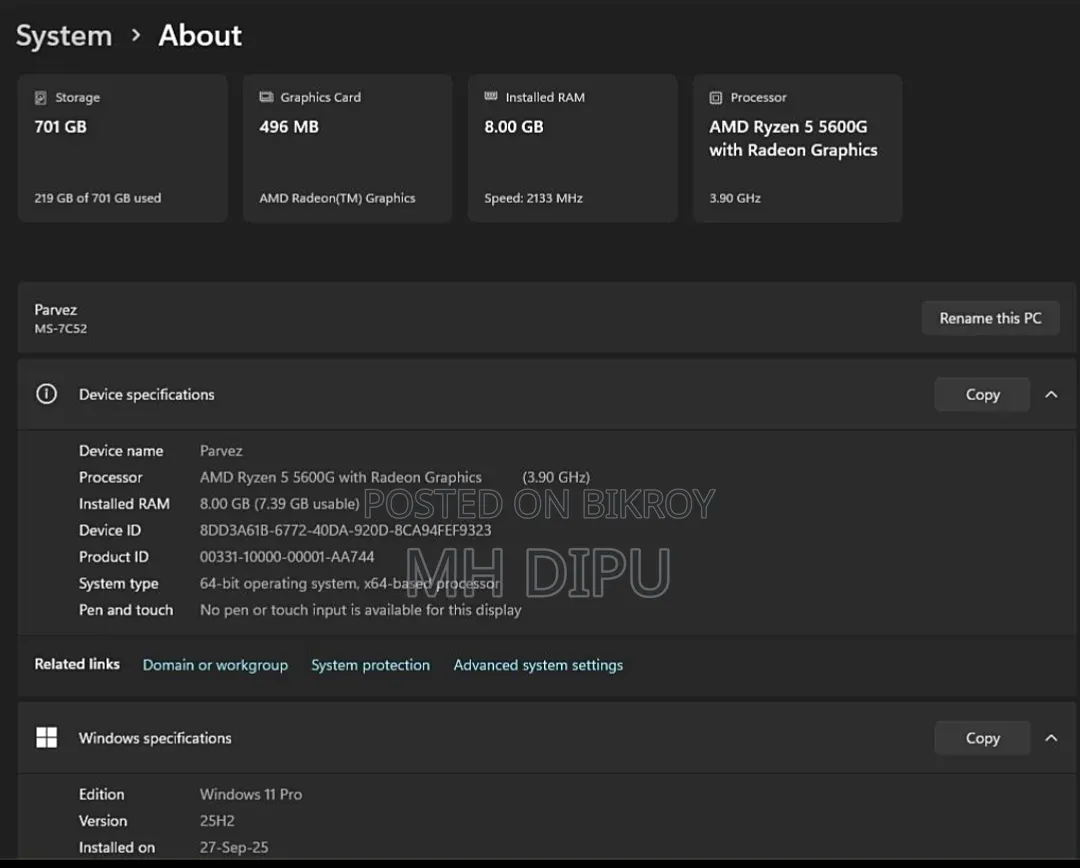1080x868 pixels.
Task: Open System protection link
Action: click(x=371, y=665)
